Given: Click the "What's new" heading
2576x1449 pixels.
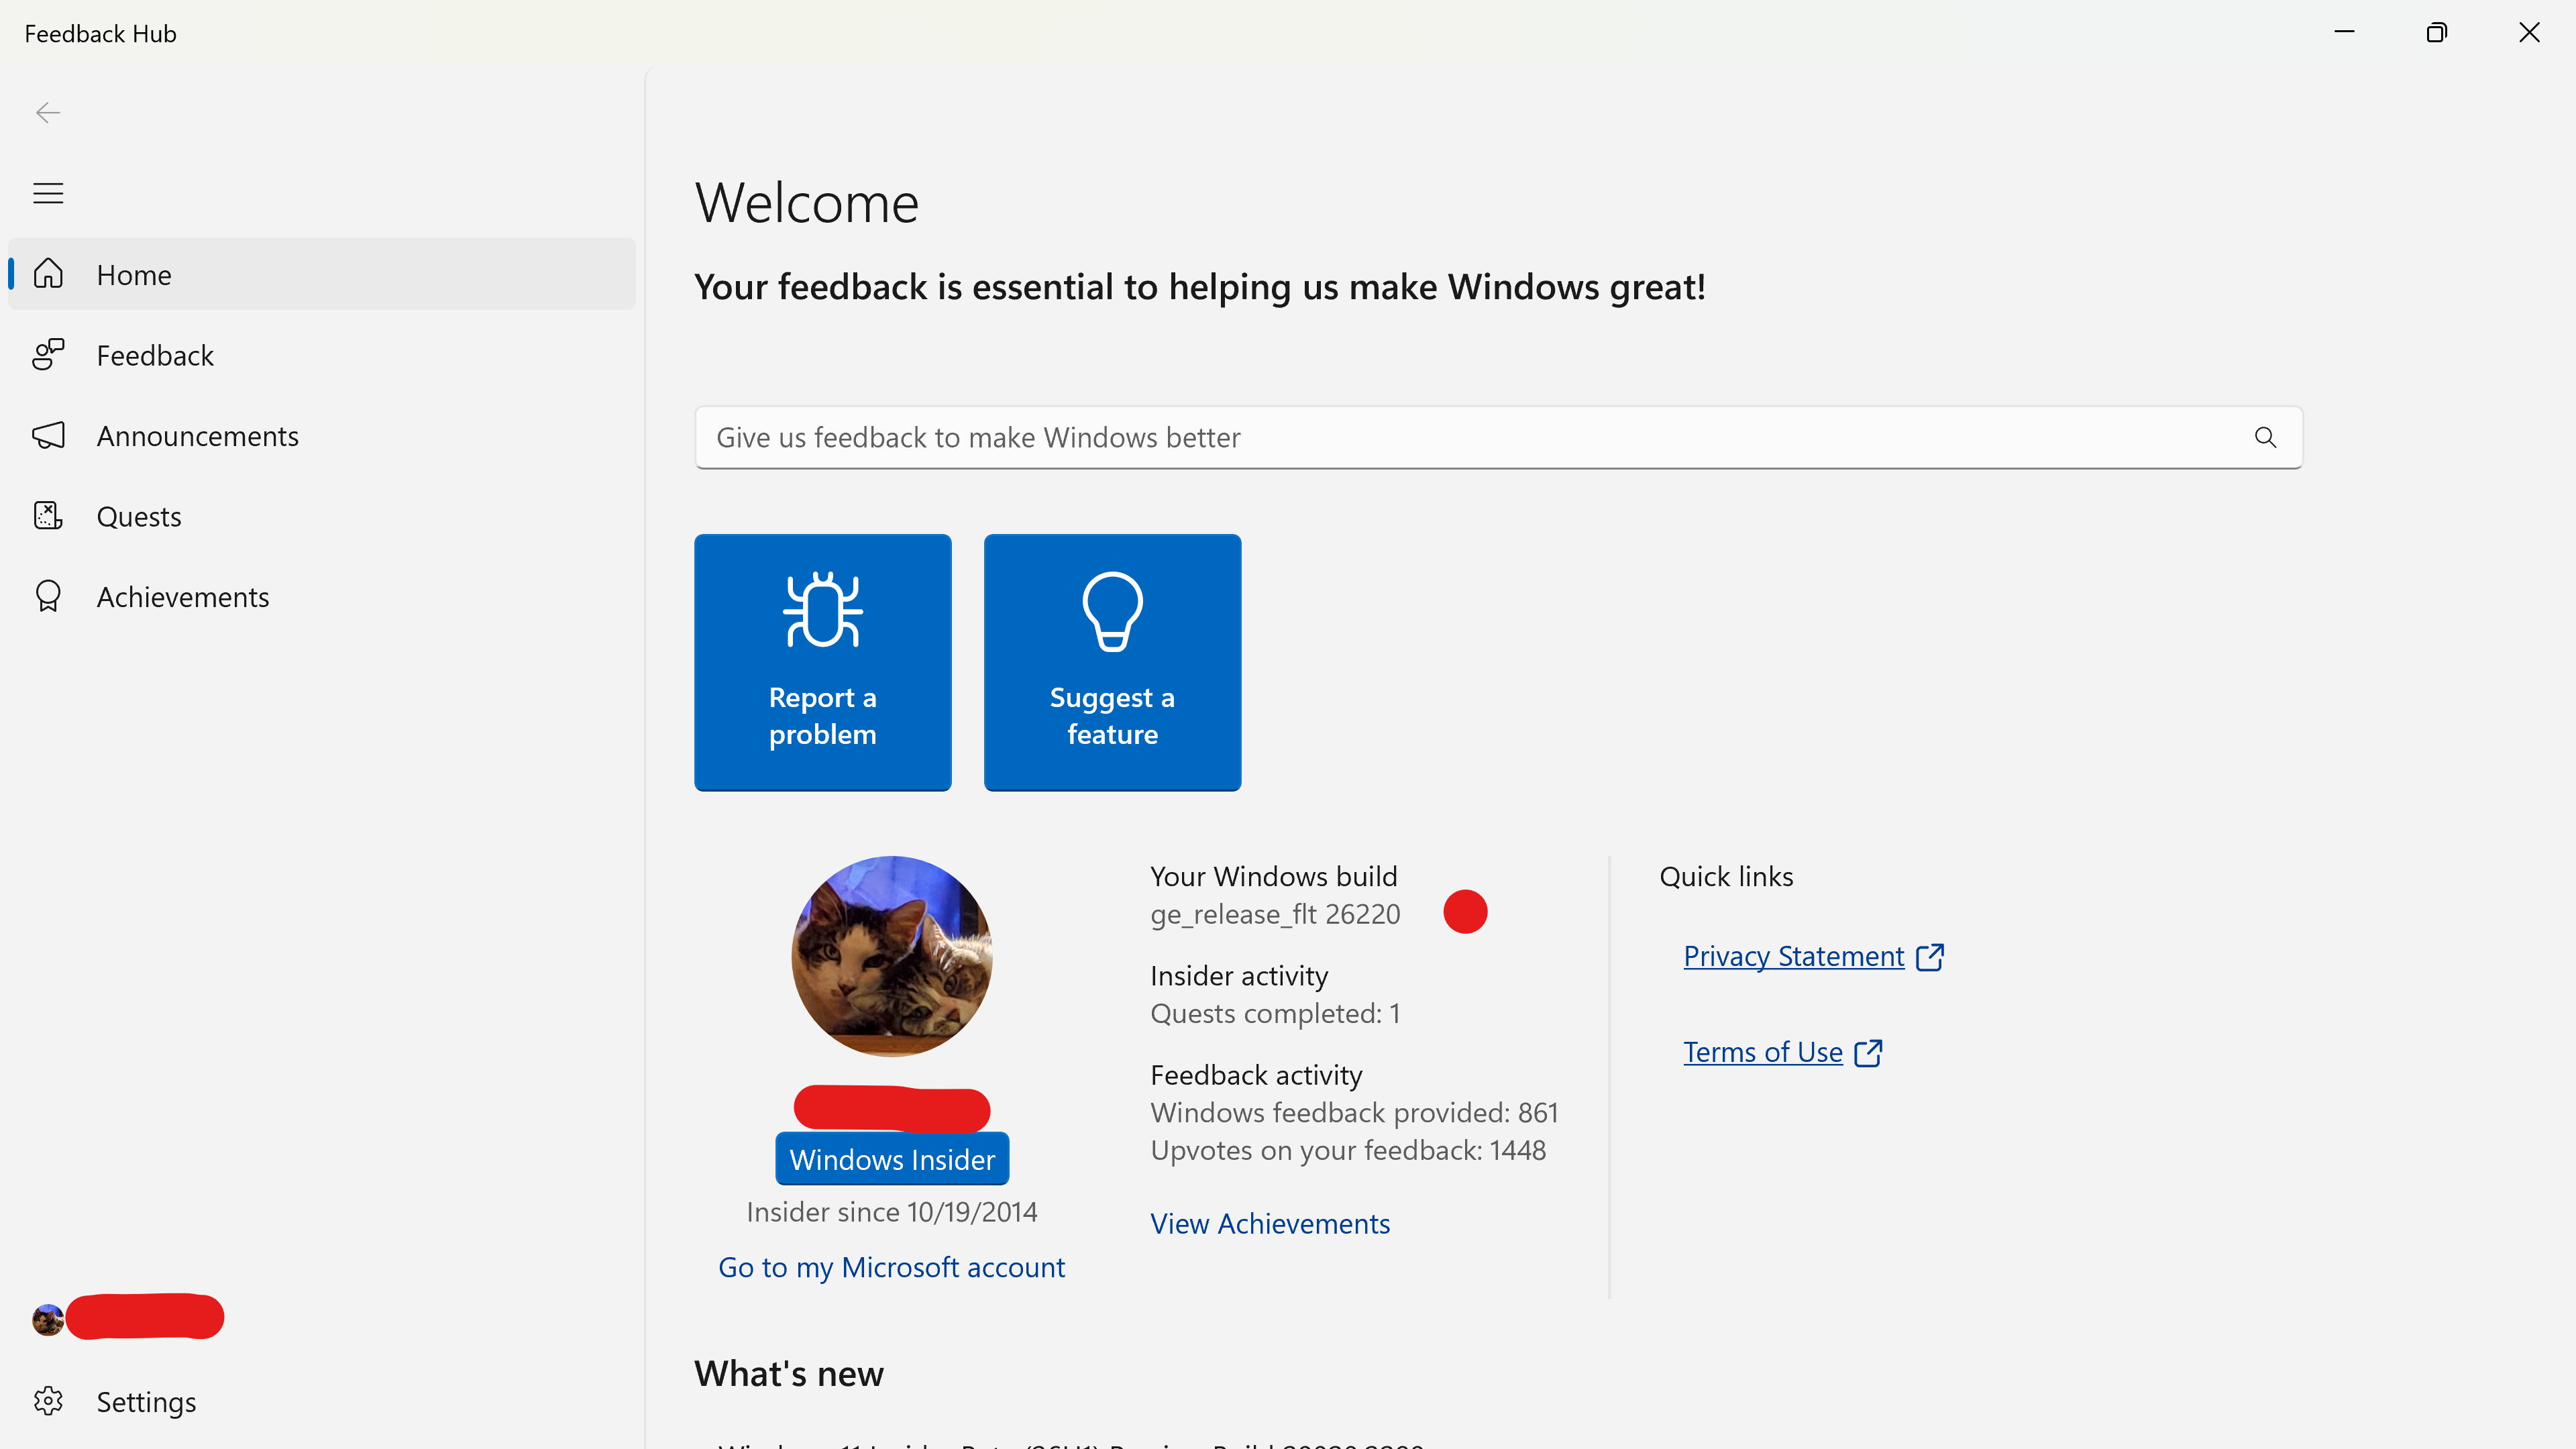Looking at the screenshot, I should [789, 1374].
